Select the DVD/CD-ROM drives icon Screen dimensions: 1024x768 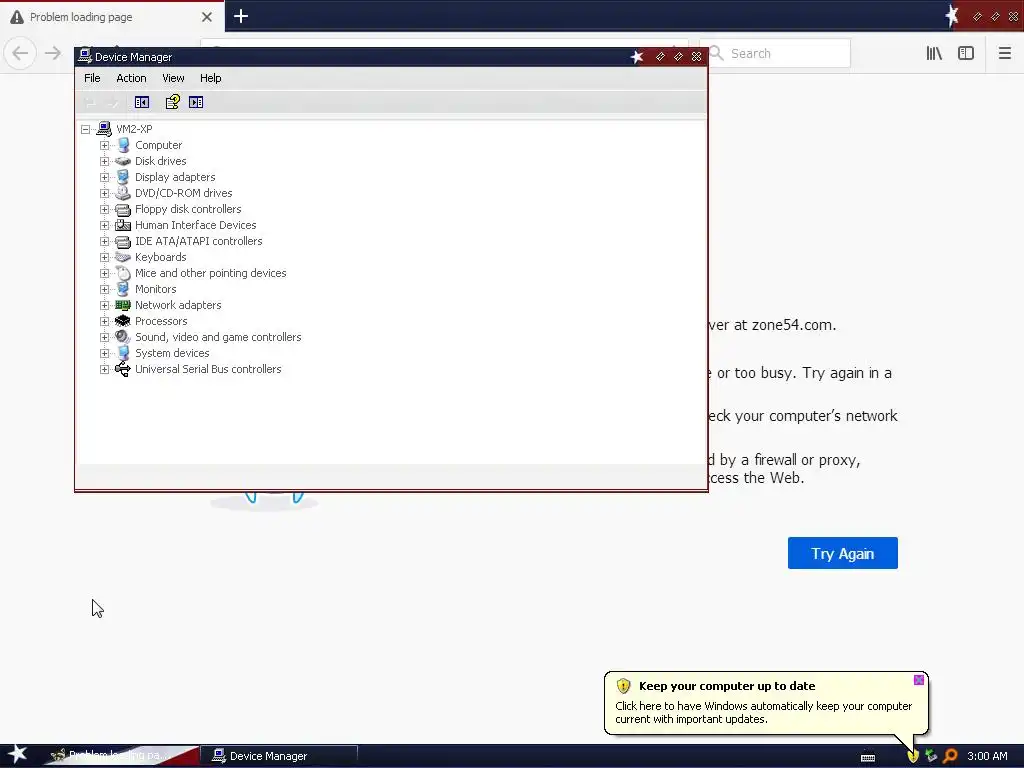point(123,193)
